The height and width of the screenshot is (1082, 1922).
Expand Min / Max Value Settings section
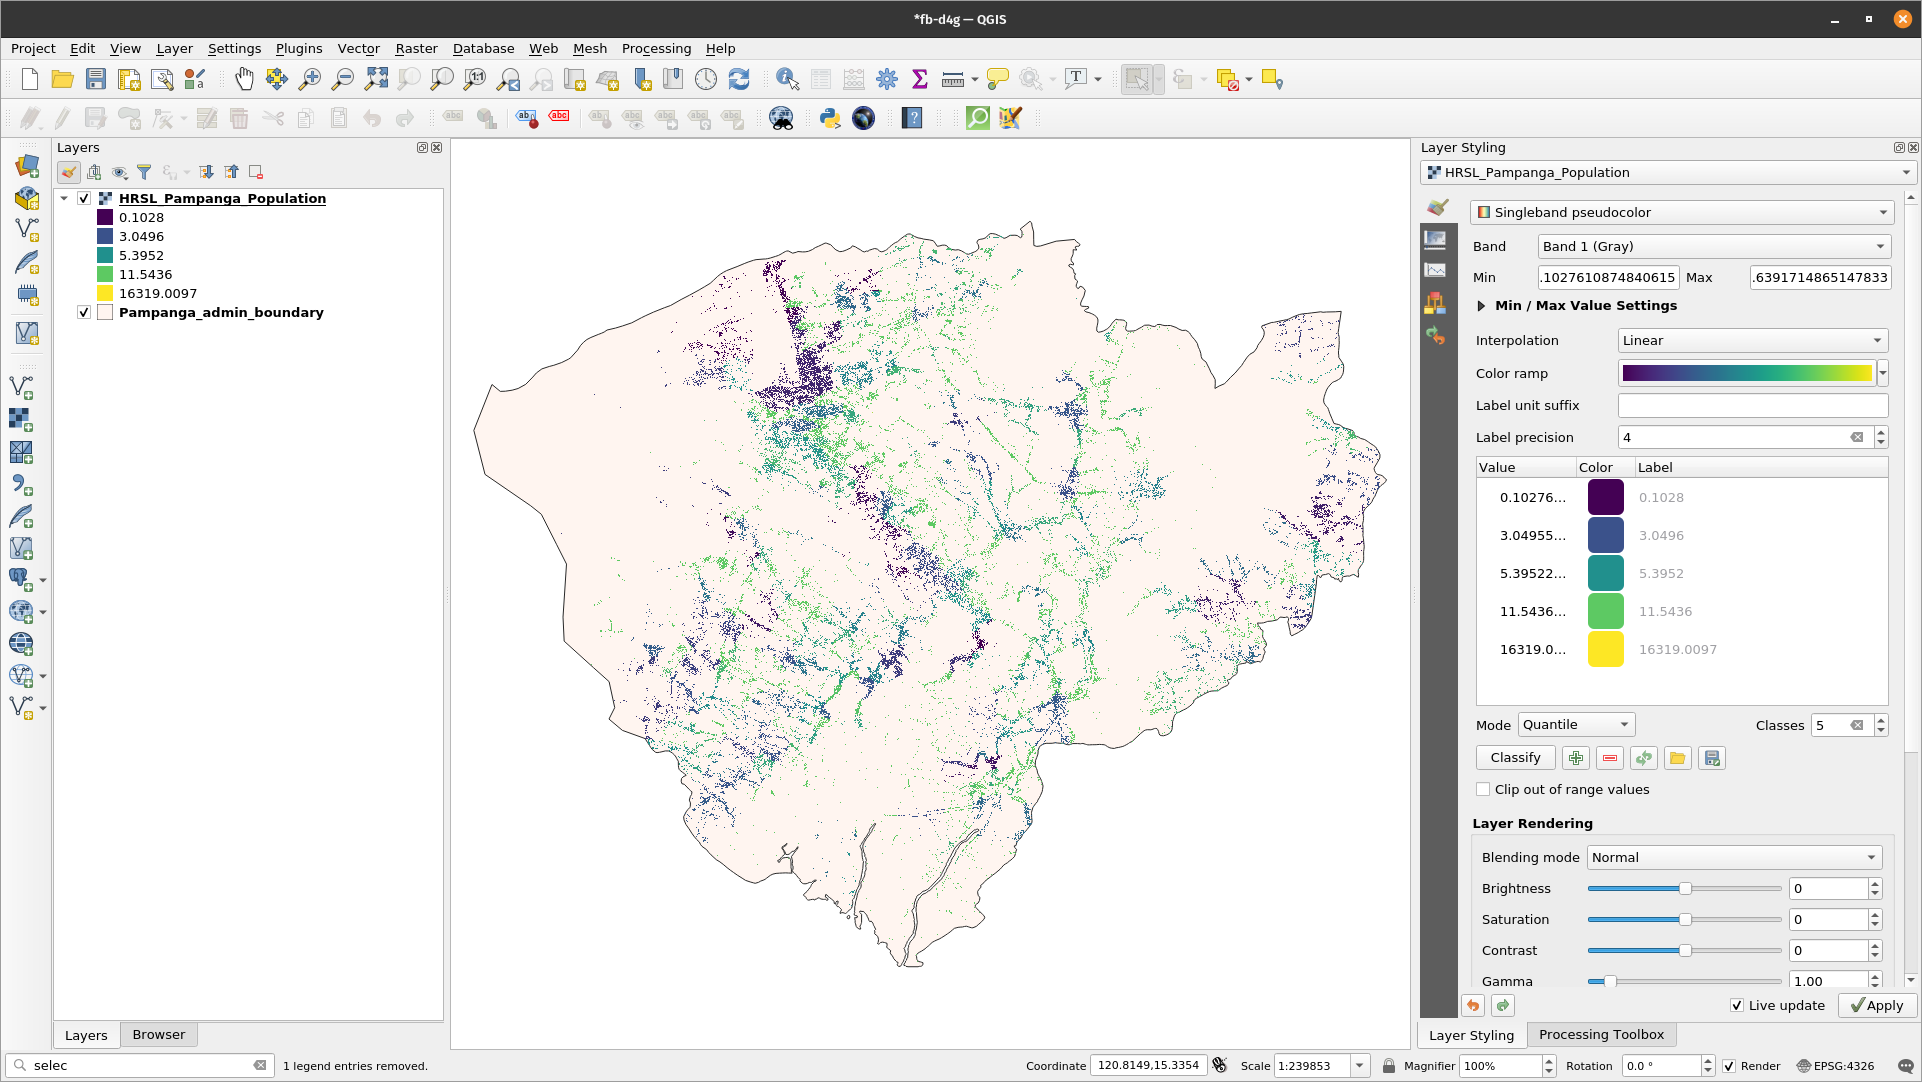1480,306
